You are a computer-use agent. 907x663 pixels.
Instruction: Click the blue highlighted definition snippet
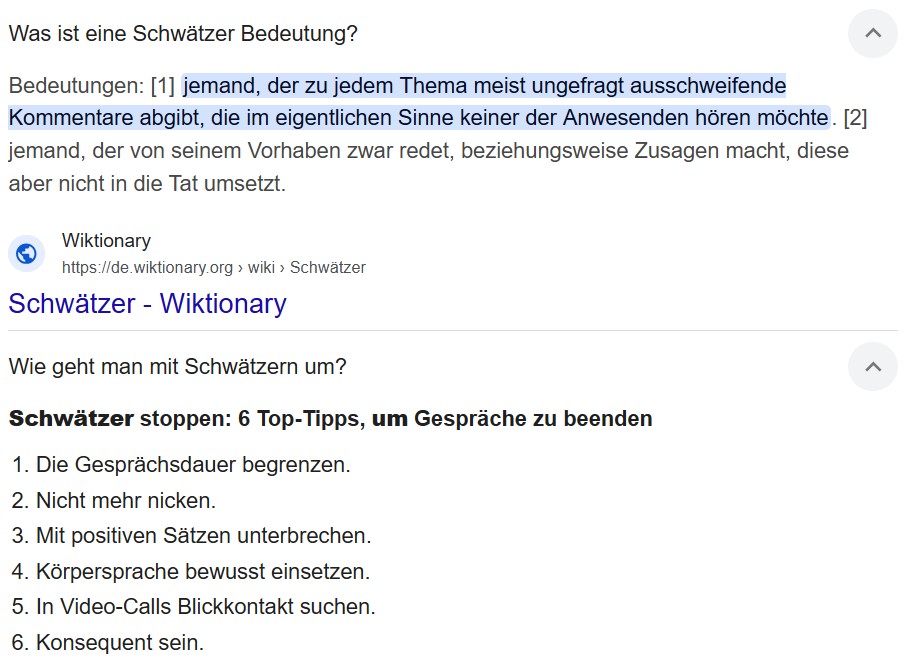420,101
